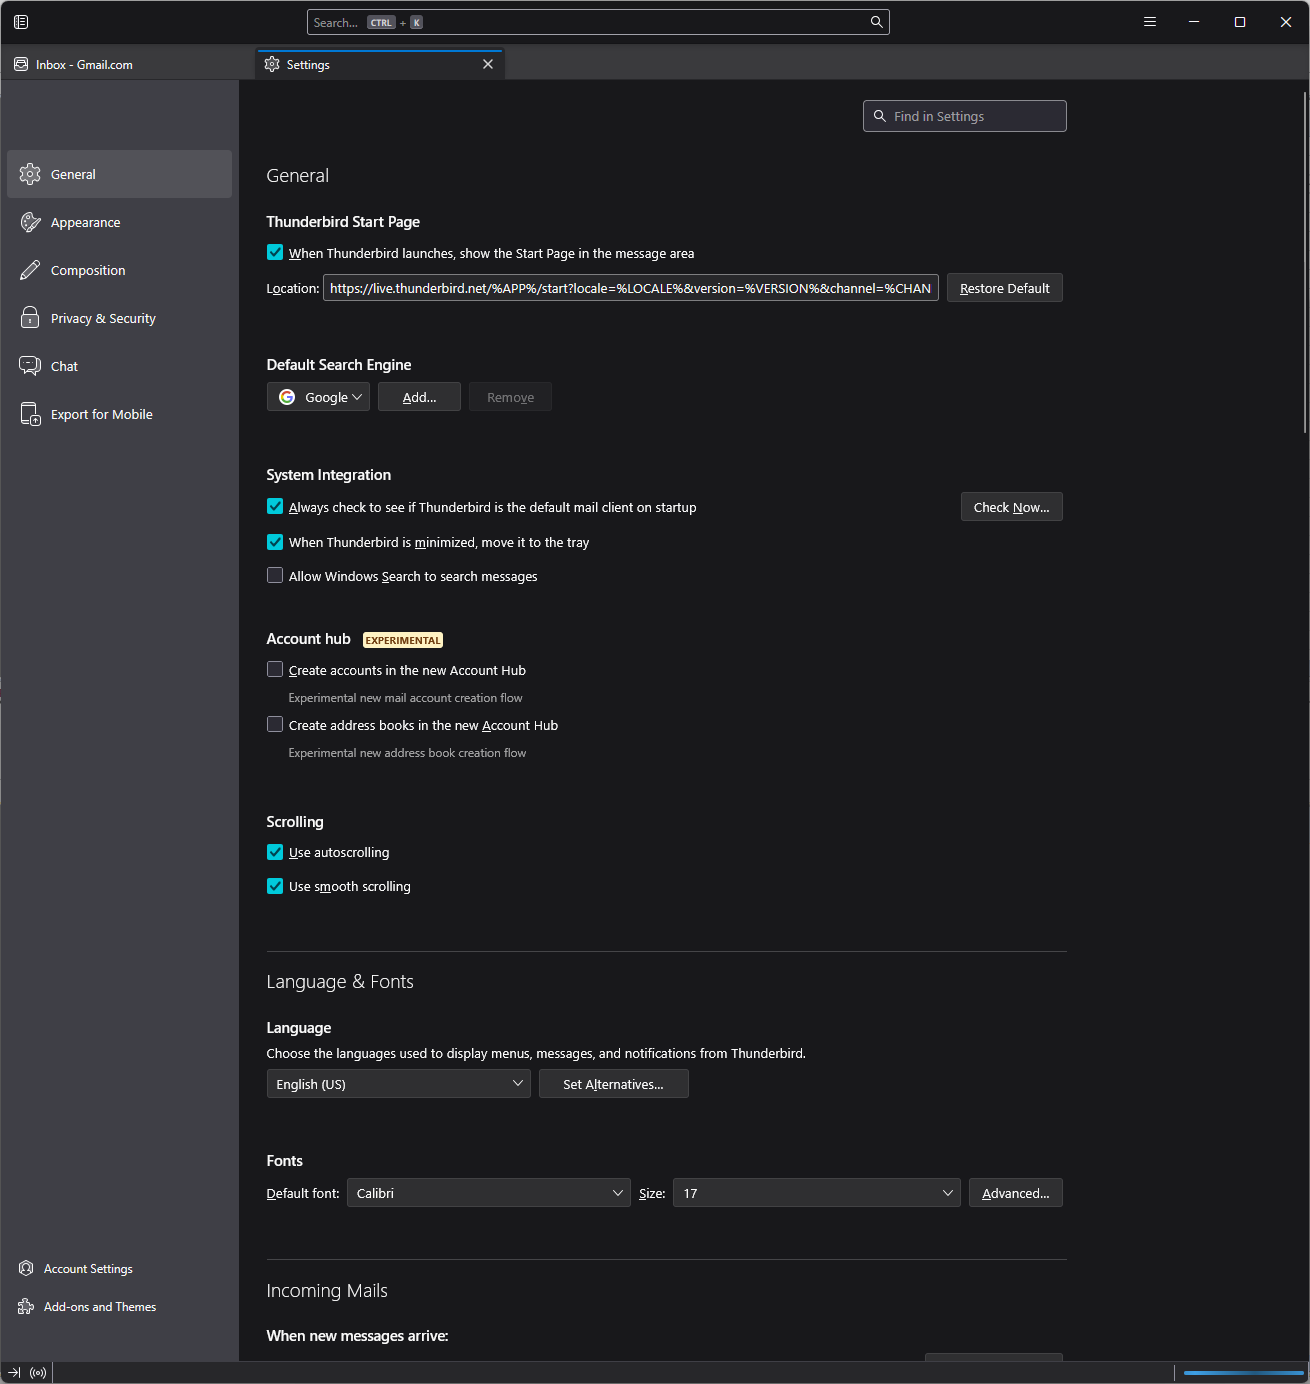Click the Appearance paintbrush icon in sidebar
Screen dimensions: 1310x1384
tap(30, 222)
